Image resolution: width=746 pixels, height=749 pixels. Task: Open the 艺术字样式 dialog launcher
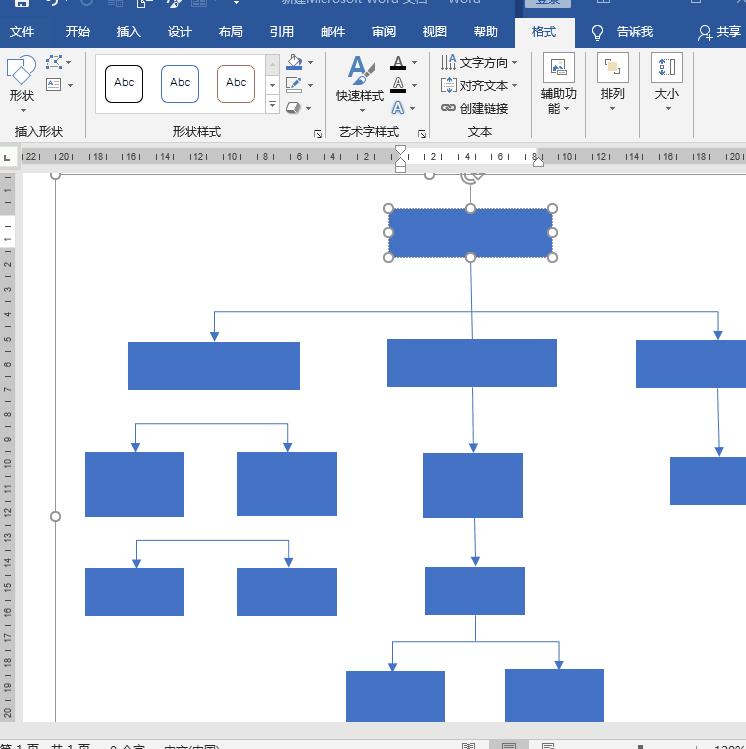tap(422, 134)
